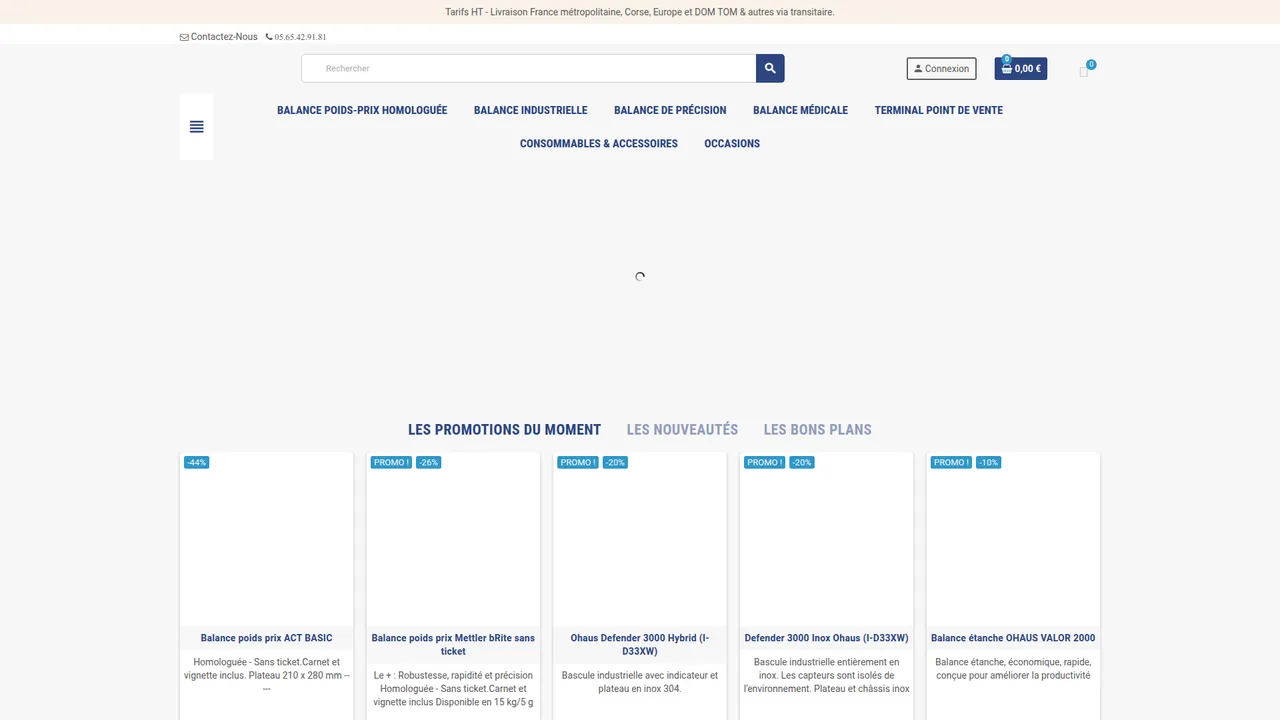Click the -44% discount badge
Screen dimensions: 1280x720
[x=196, y=462]
